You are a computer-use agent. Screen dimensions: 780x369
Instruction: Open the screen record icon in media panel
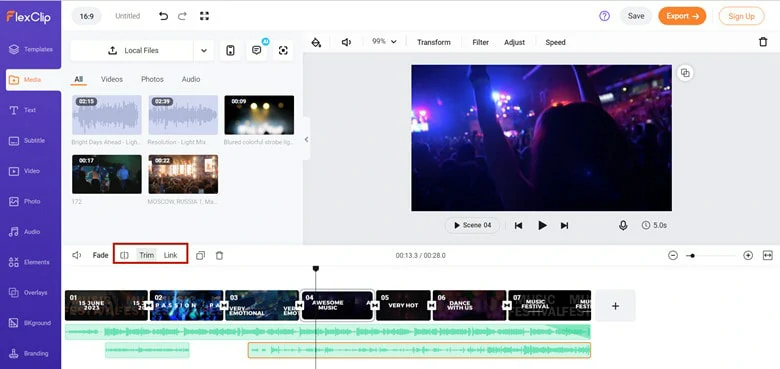tap(283, 50)
